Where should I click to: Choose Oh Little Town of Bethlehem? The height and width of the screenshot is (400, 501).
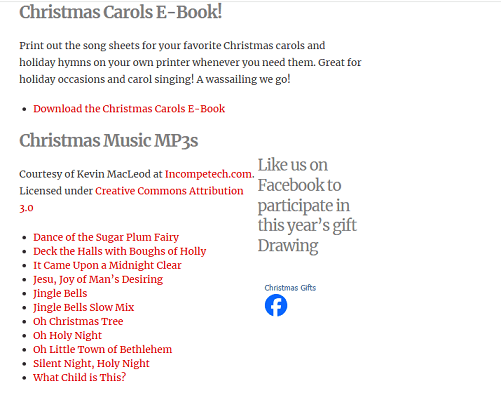[x=102, y=349]
